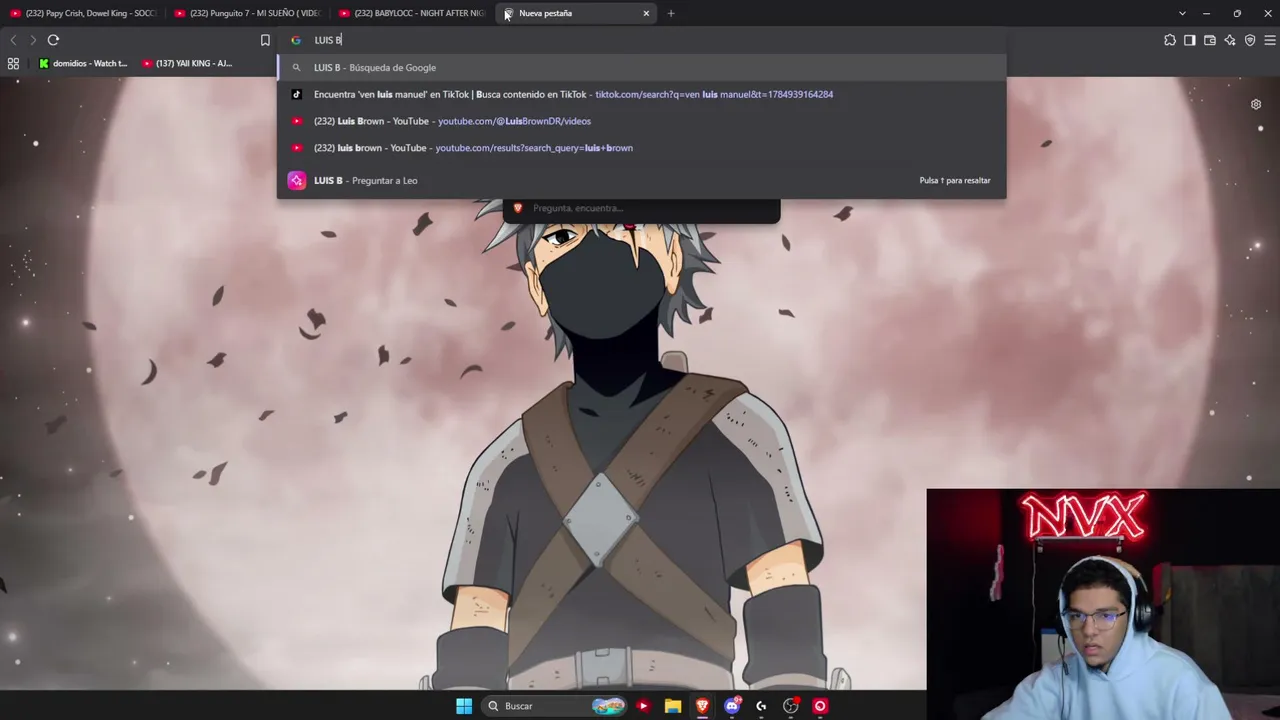Open Leo AI from the toolbar
Viewport: 1280px width, 720px height.
[x=1230, y=40]
